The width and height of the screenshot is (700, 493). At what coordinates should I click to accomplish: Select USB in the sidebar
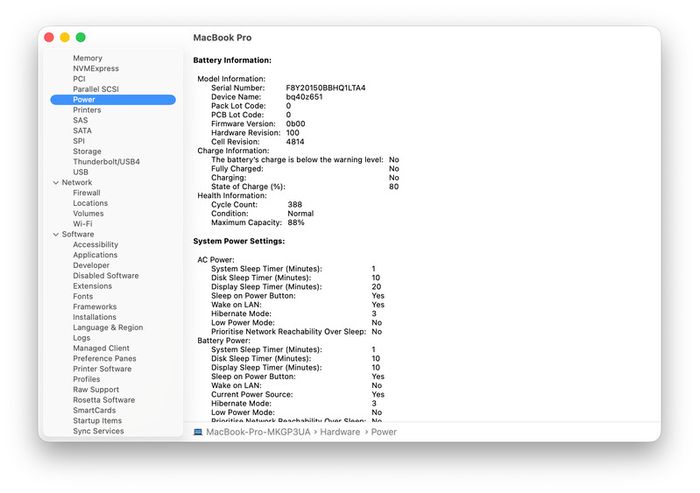pyautogui.click(x=80, y=172)
